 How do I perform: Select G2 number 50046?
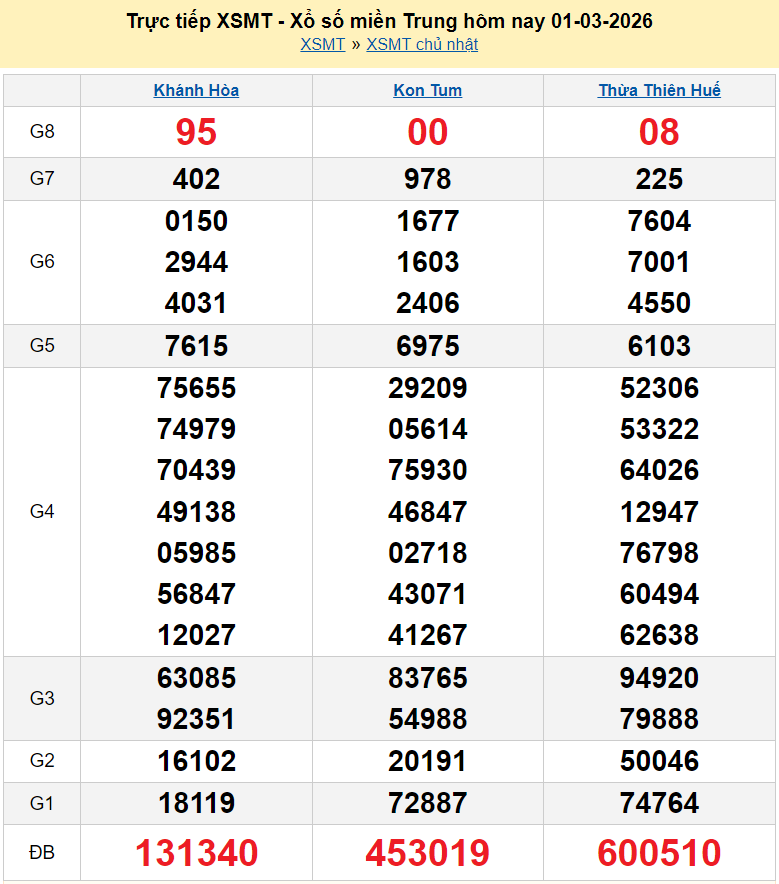(x=659, y=761)
